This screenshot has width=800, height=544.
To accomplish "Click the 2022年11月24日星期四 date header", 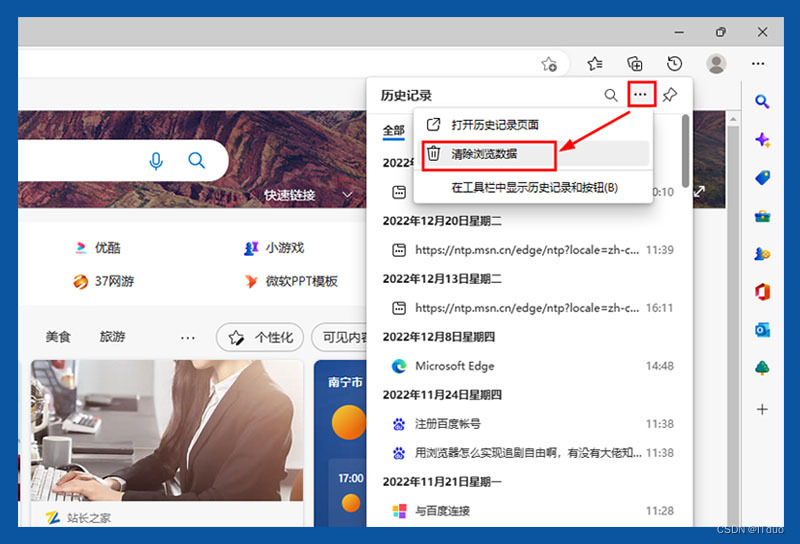I will 442,394.
